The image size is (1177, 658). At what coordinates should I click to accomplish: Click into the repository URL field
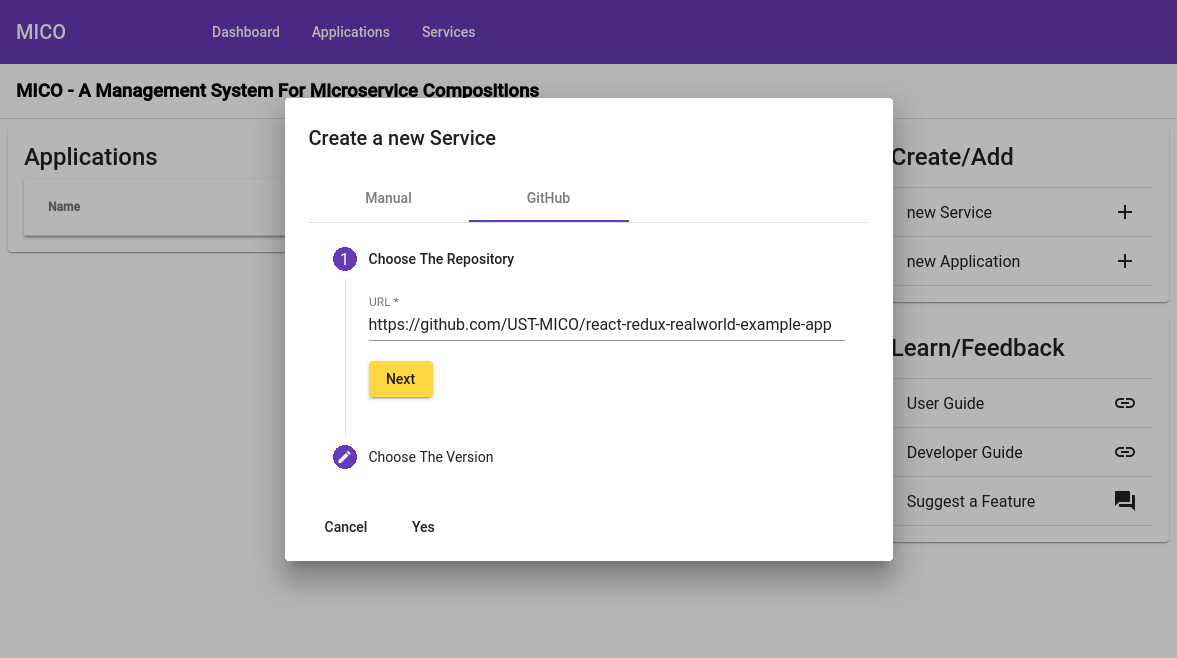[607, 325]
